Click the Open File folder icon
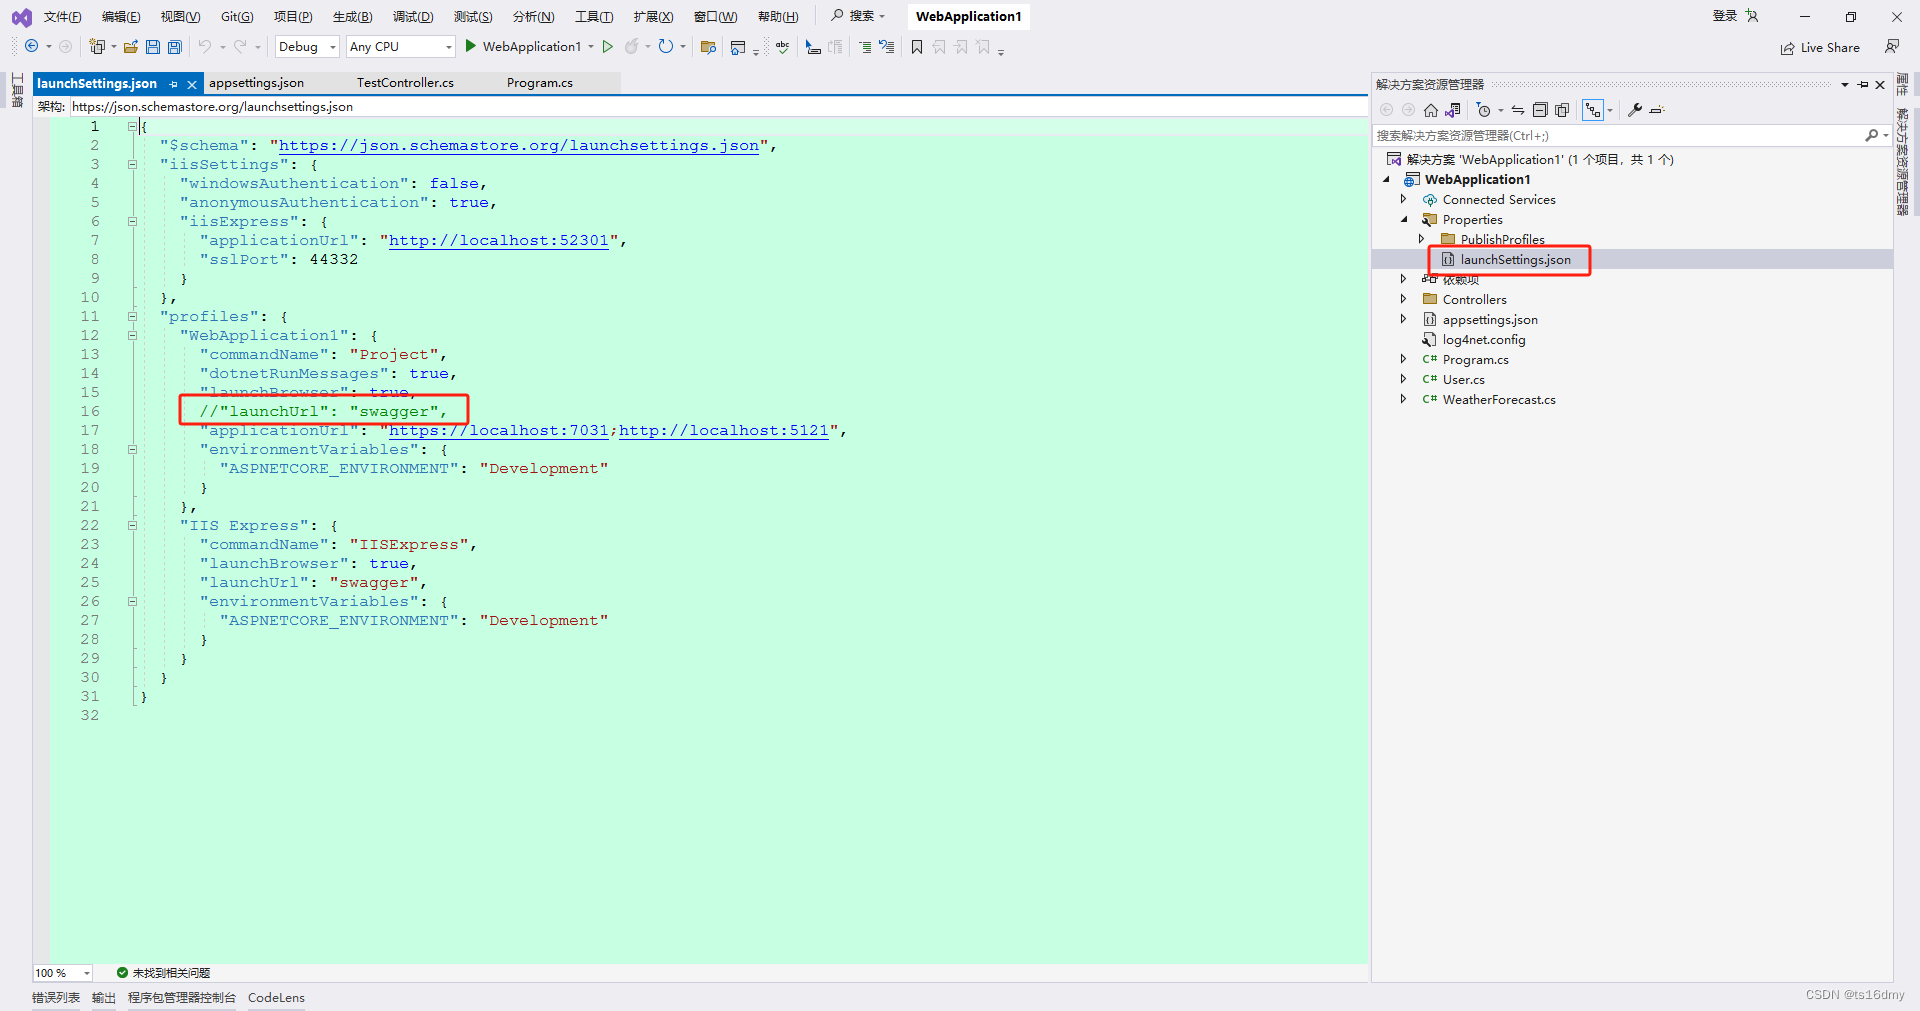Viewport: 1920px width, 1011px height. tap(130, 47)
